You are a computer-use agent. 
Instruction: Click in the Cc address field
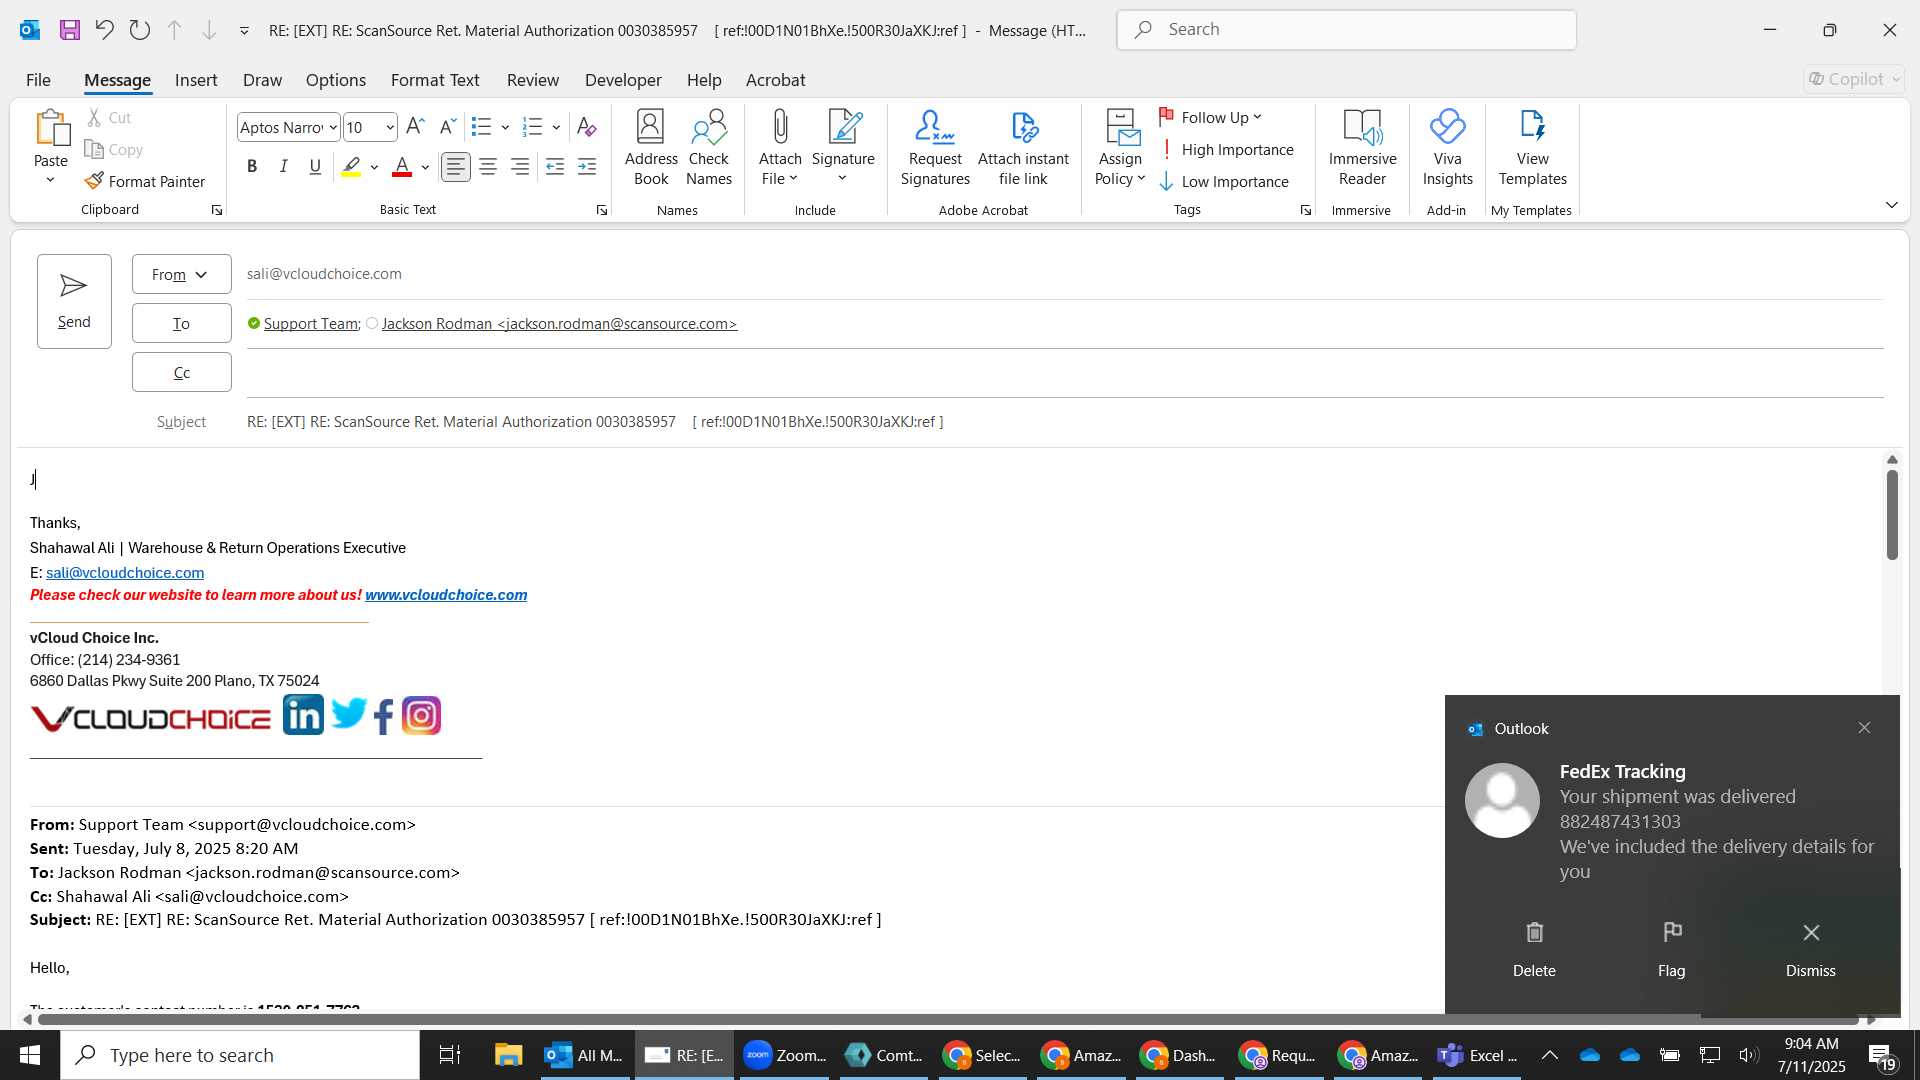(x=1065, y=372)
